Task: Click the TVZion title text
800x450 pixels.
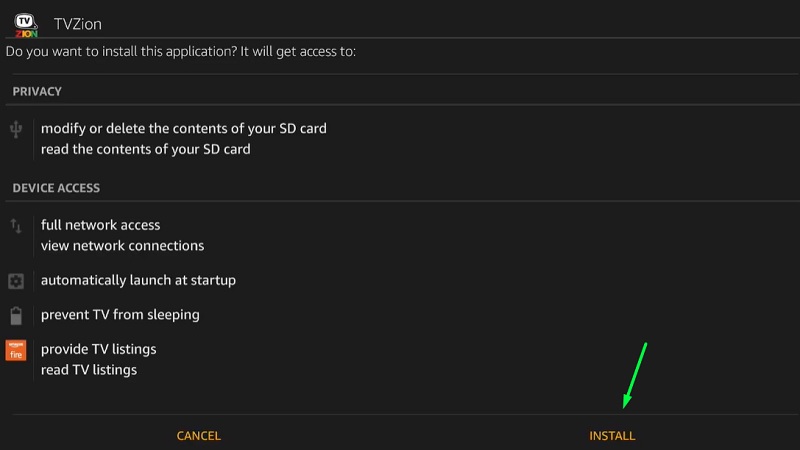Action: coord(78,24)
